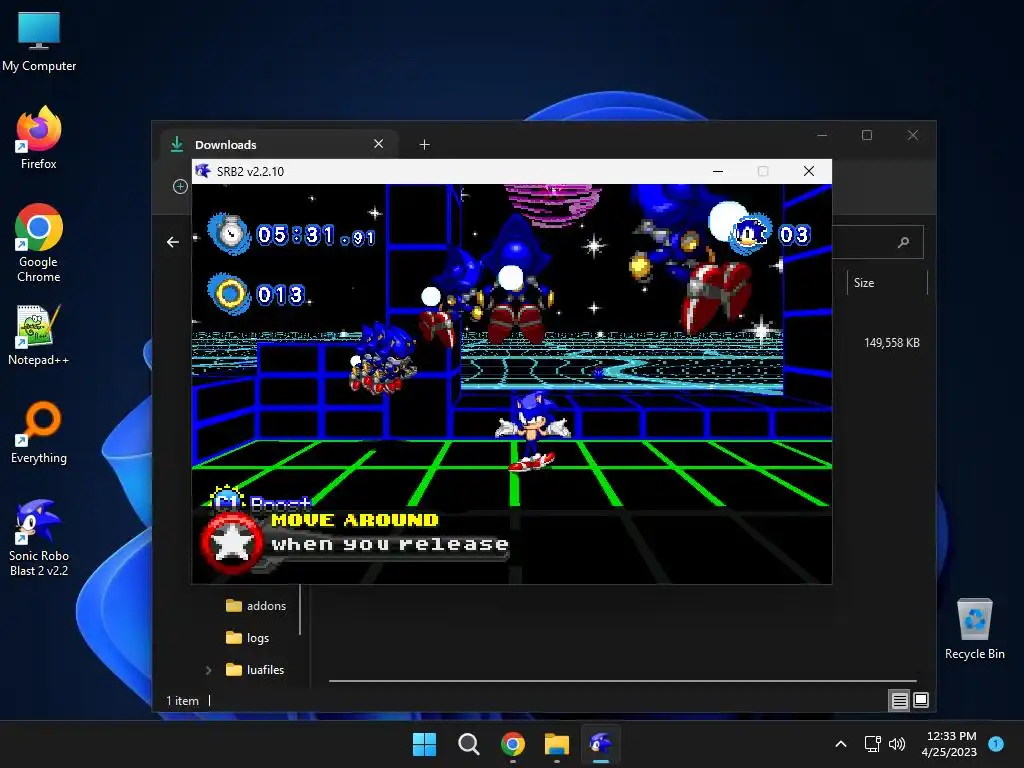Select the Downloads tab in File Explorer
1024x768 pixels.
click(x=279, y=144)
